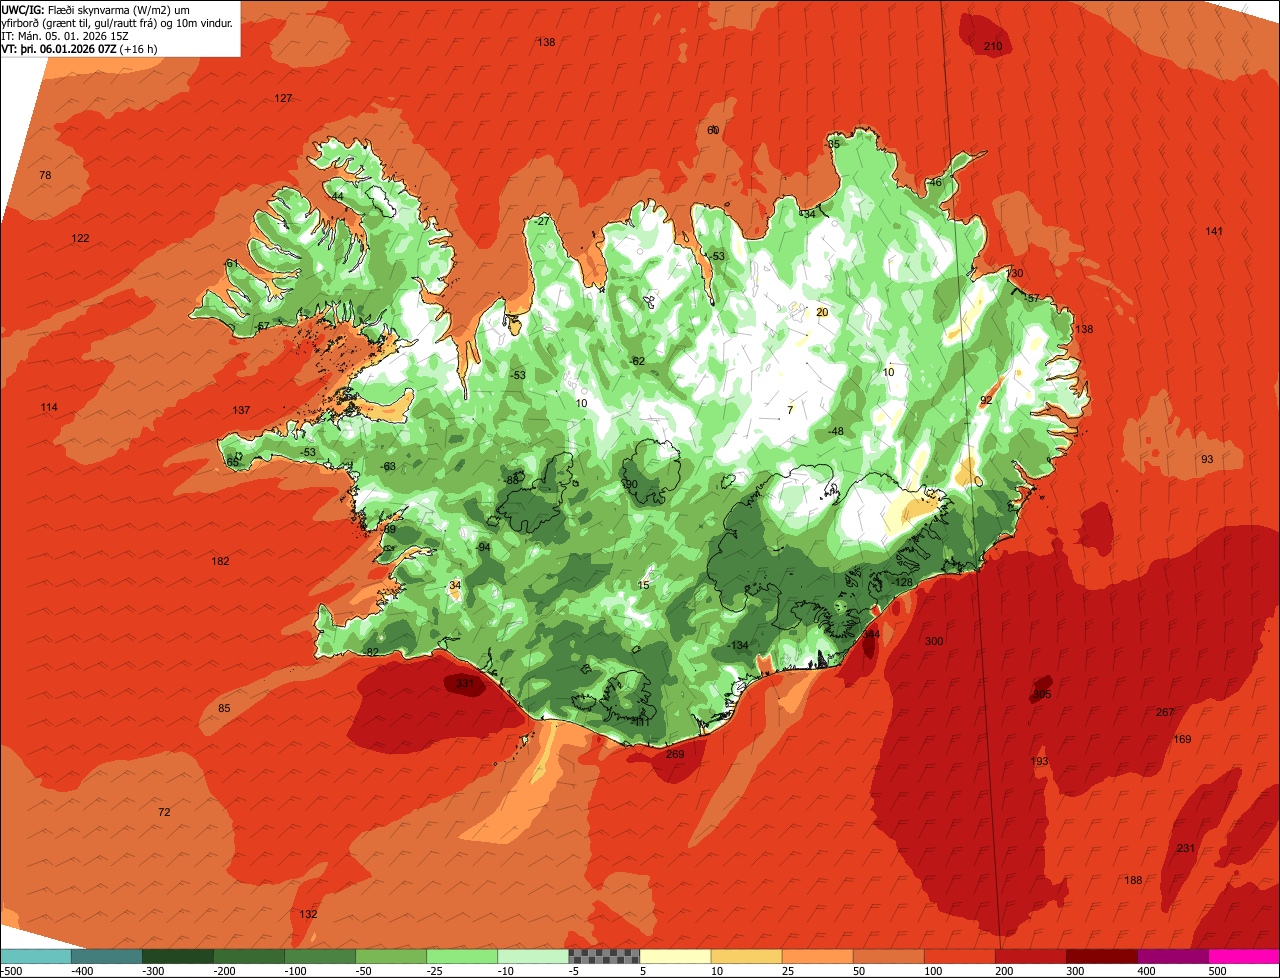
Task: Click the value 182 southwest of Iceland
Action: point(221,561)
